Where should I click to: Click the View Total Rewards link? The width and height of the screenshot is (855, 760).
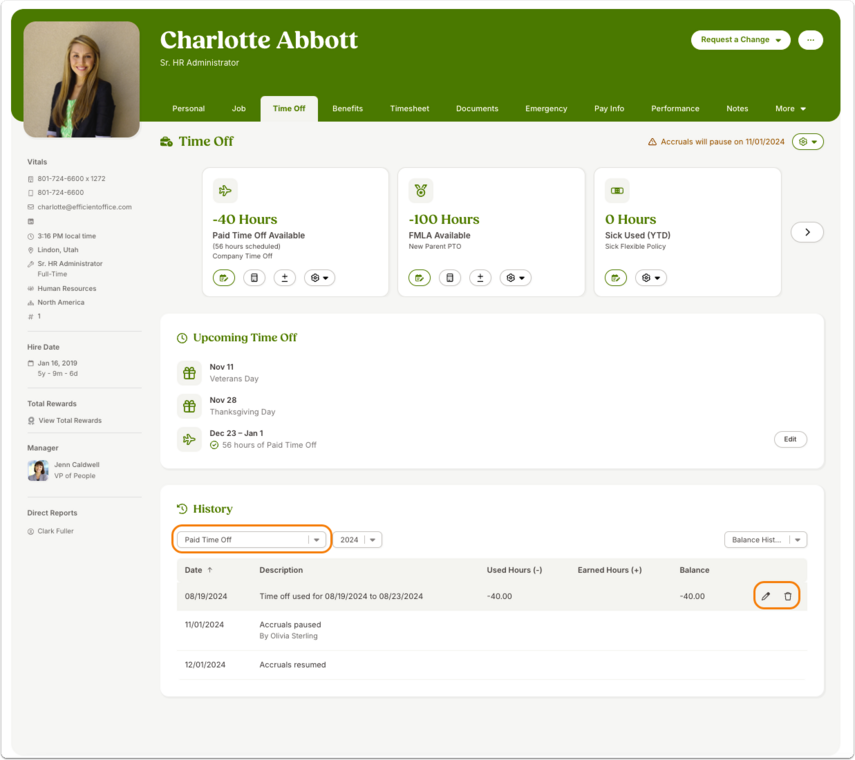(x=70, y=420)
